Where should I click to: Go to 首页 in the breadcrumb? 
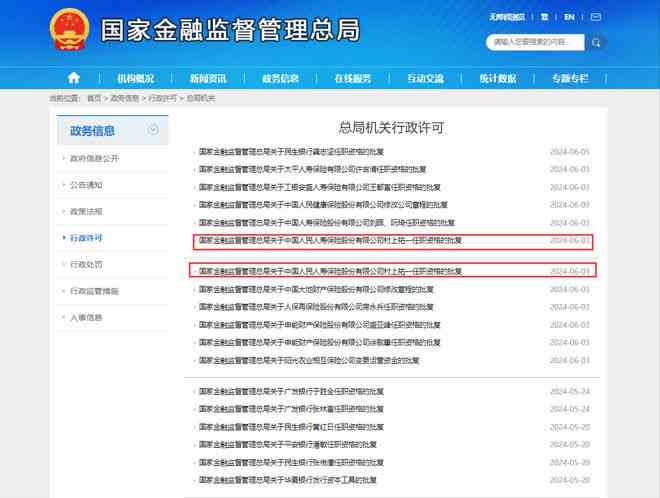tap(94, 98)
